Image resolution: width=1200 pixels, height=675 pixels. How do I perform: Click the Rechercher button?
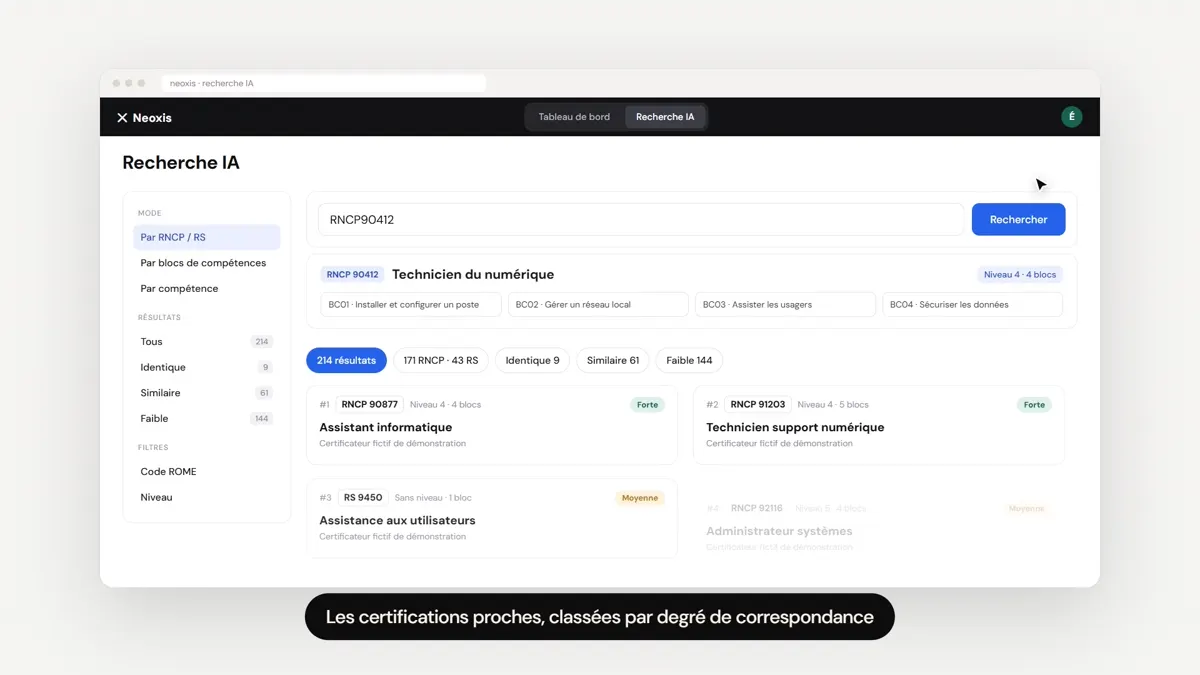1018,220
